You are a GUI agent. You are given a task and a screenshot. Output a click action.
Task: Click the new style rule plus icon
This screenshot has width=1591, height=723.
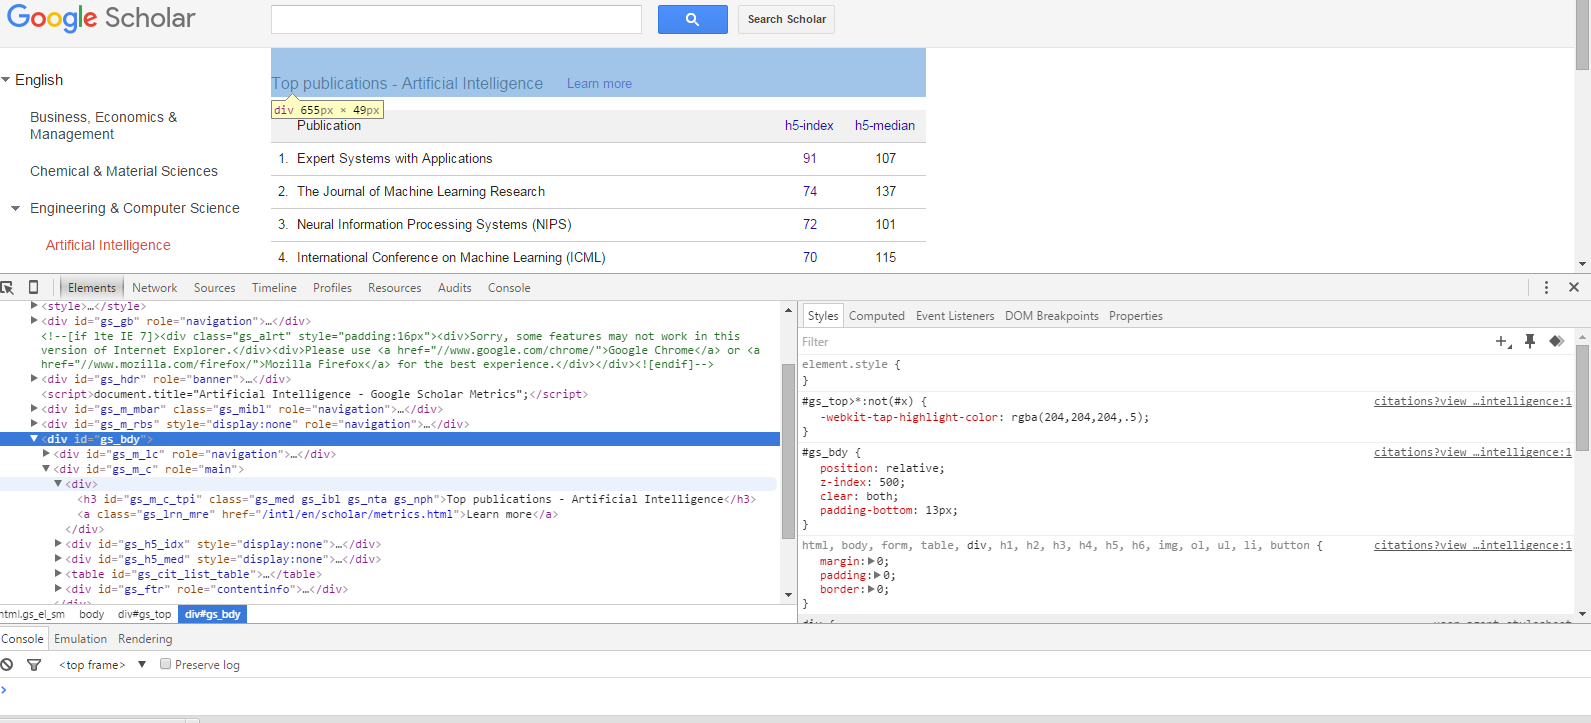coord(1502,341)
